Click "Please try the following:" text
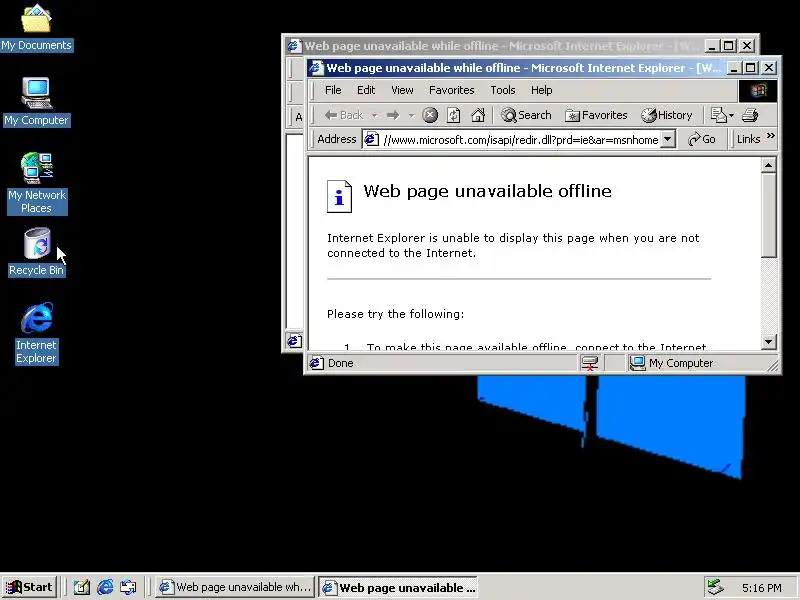 395,314
